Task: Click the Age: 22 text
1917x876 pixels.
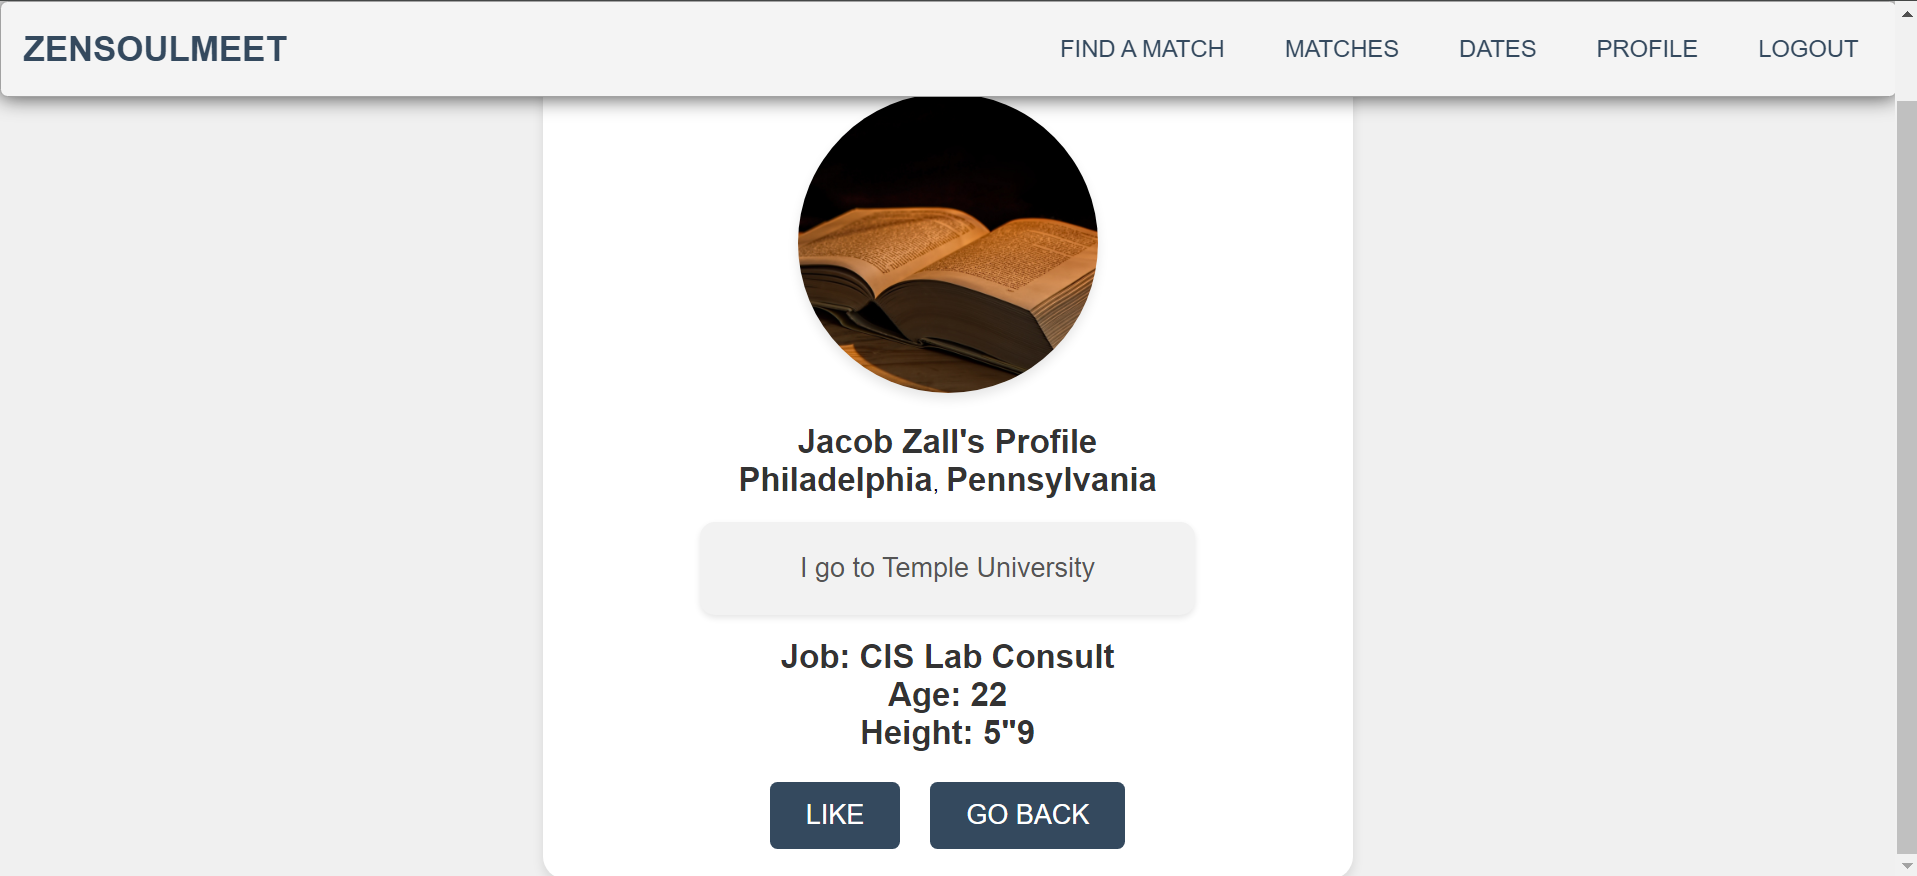Action: coord(947,694)
